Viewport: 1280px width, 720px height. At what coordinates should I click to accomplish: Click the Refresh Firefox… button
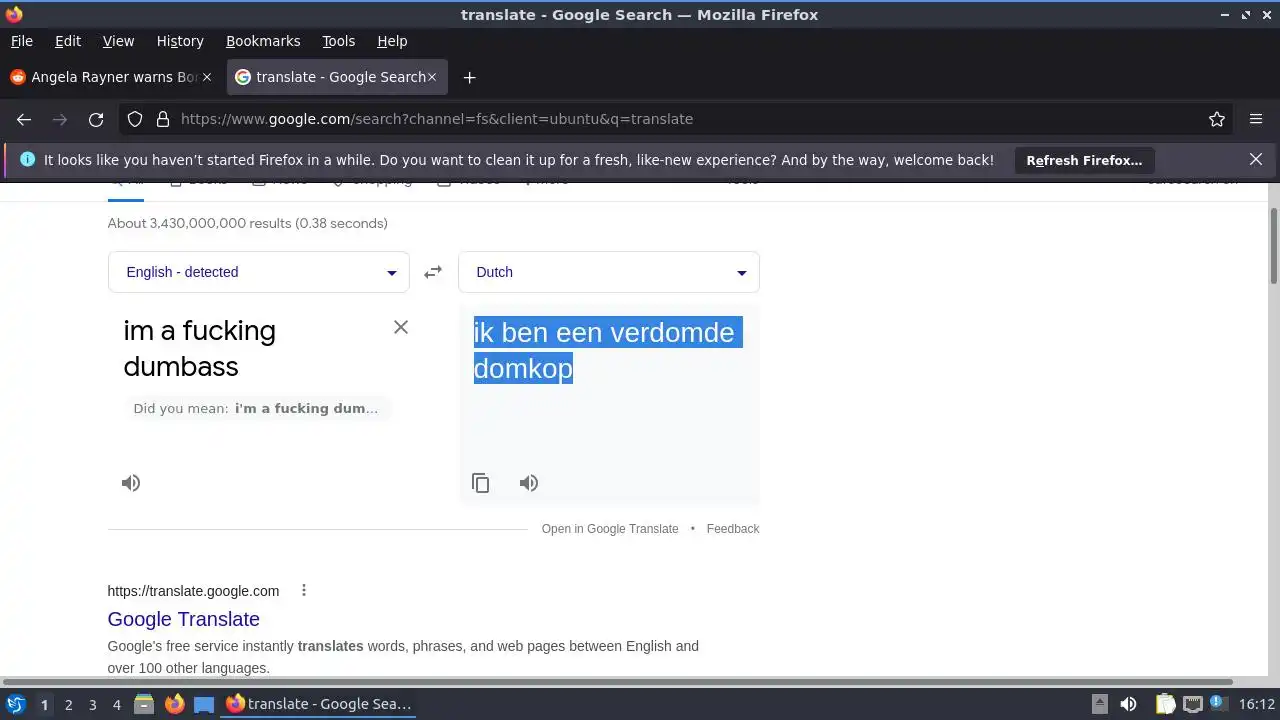[x=1084, y=160]
